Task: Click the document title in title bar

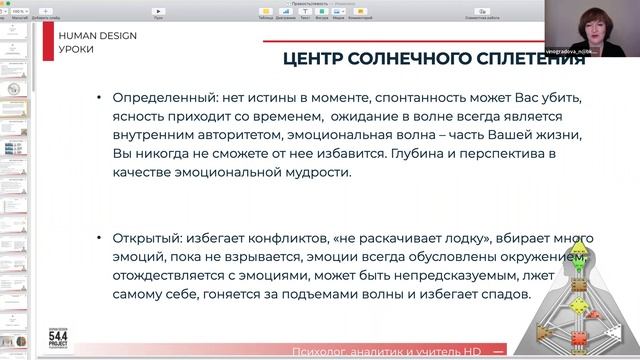Action: click(x=309, y=3)
